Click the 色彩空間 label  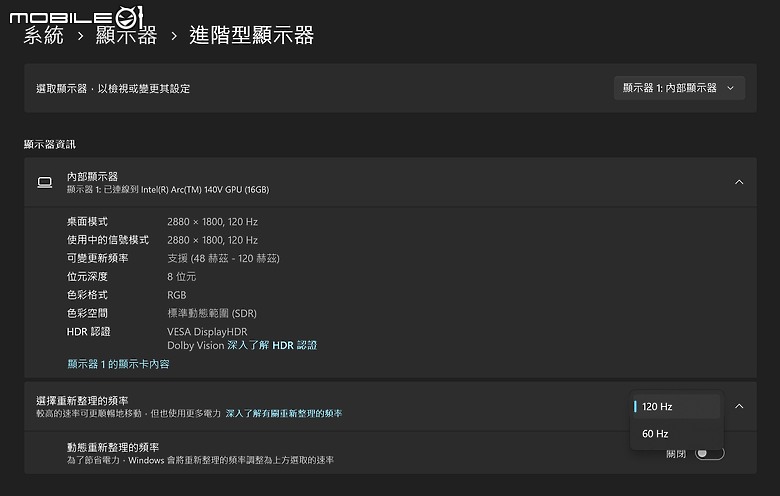coord(87,313)
